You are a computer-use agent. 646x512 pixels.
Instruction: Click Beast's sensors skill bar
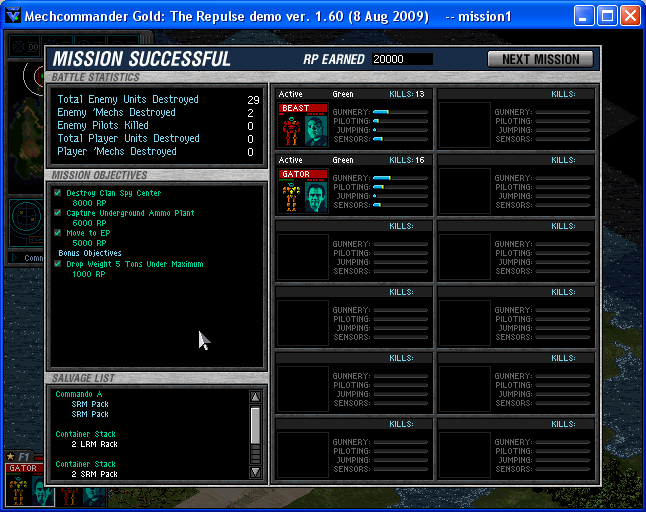tap(400, 139)
